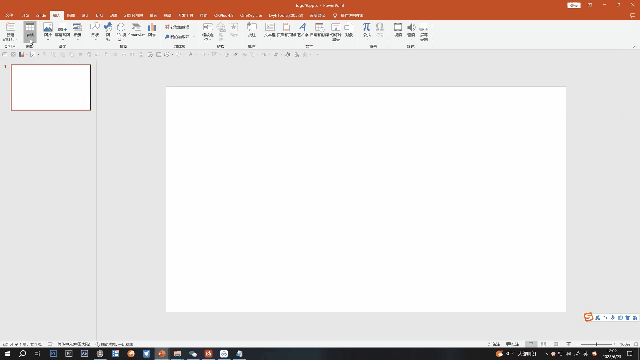Expand the Photo Album dropdown arrow
Screen dimensions: 640x360
tap(77, 39)
